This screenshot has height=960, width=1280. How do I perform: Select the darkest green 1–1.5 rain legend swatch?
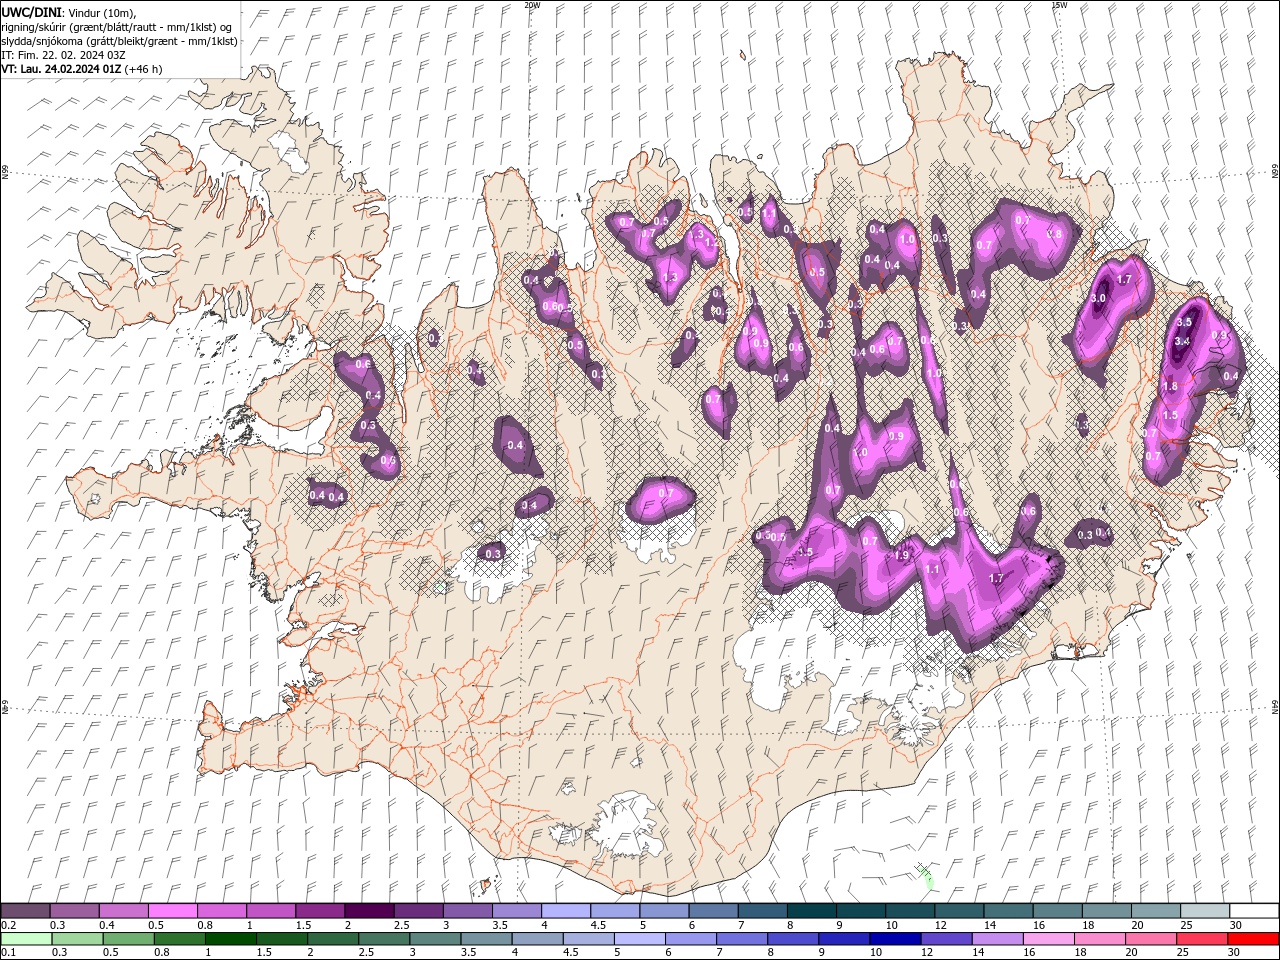coord(230,939)
